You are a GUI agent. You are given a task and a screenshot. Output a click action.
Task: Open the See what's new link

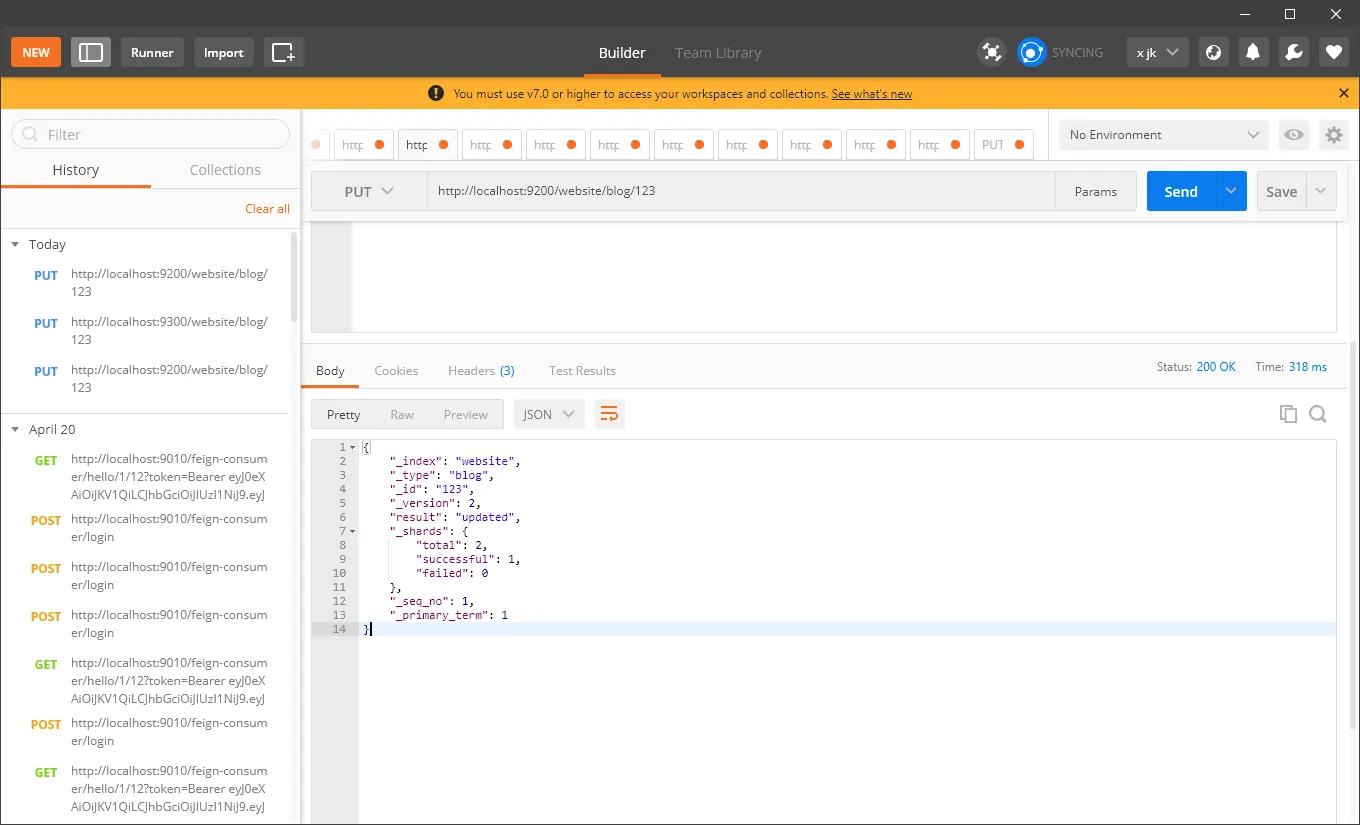pyautogui.click(x=871, y=94)
